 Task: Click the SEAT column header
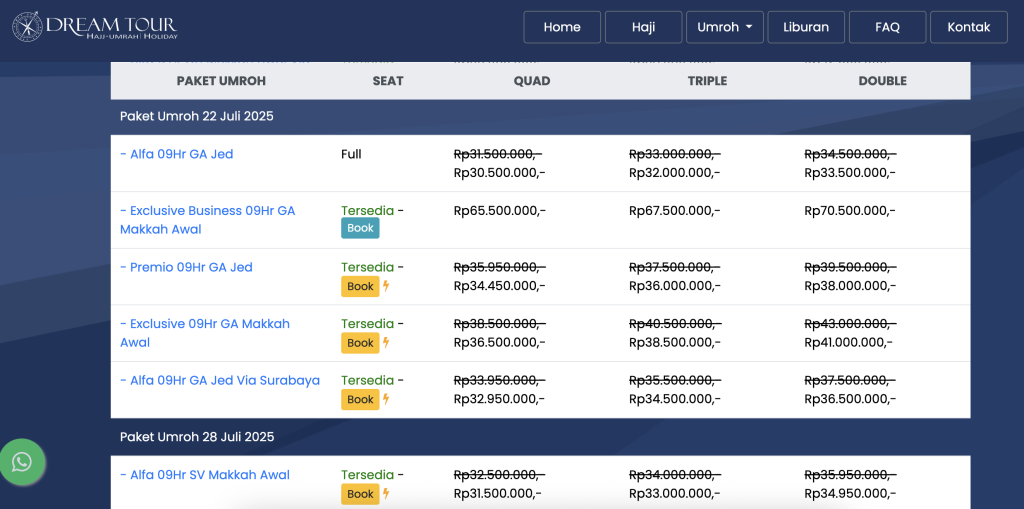pos(388,81)
